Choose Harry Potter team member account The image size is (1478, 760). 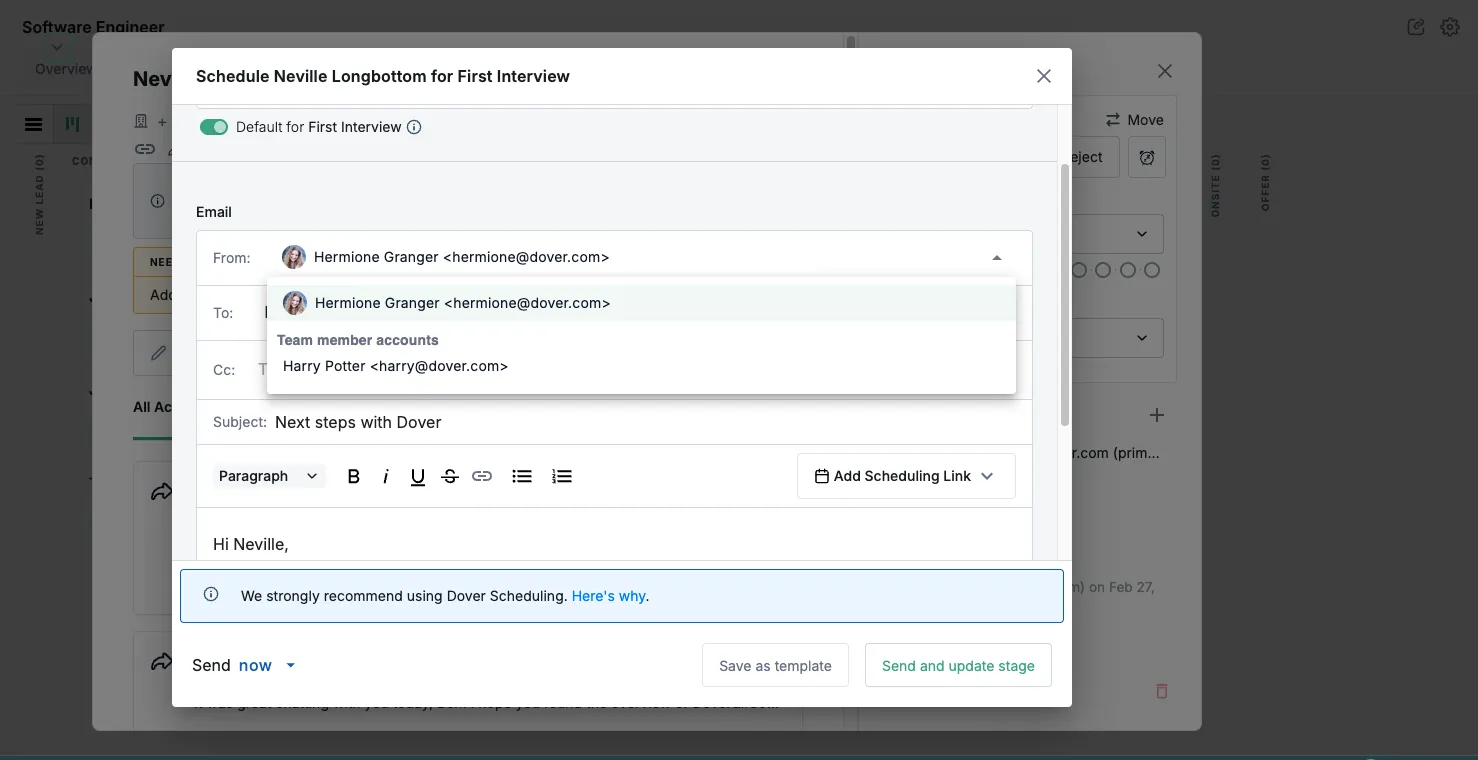click(641, 366)
